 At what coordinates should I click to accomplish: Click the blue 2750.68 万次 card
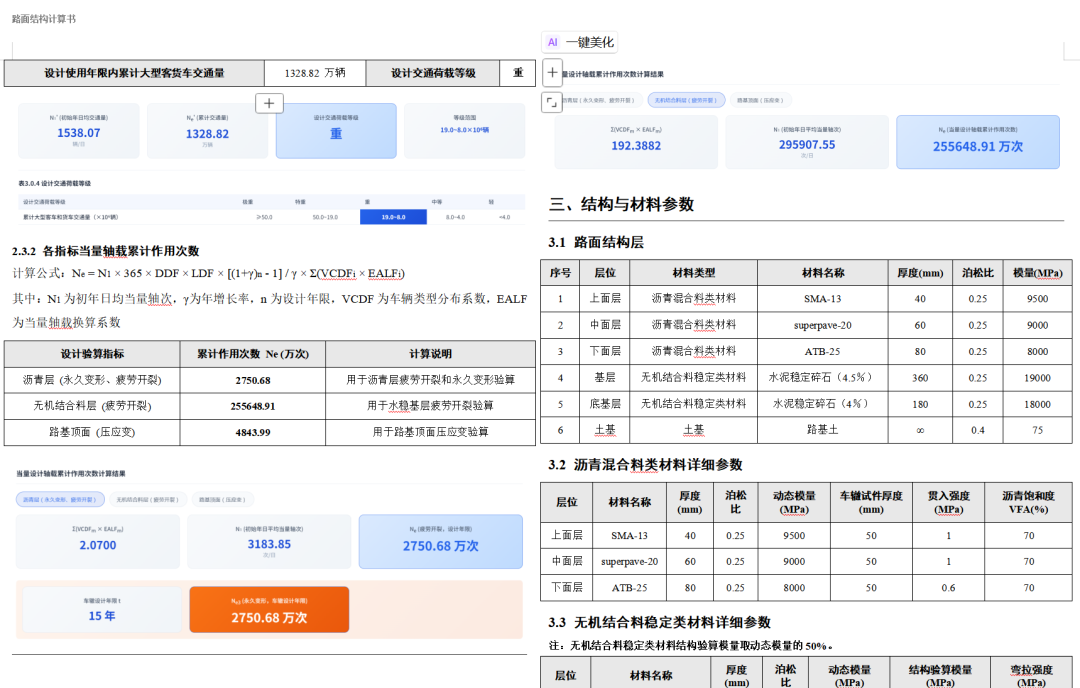(x=441, y=541)
